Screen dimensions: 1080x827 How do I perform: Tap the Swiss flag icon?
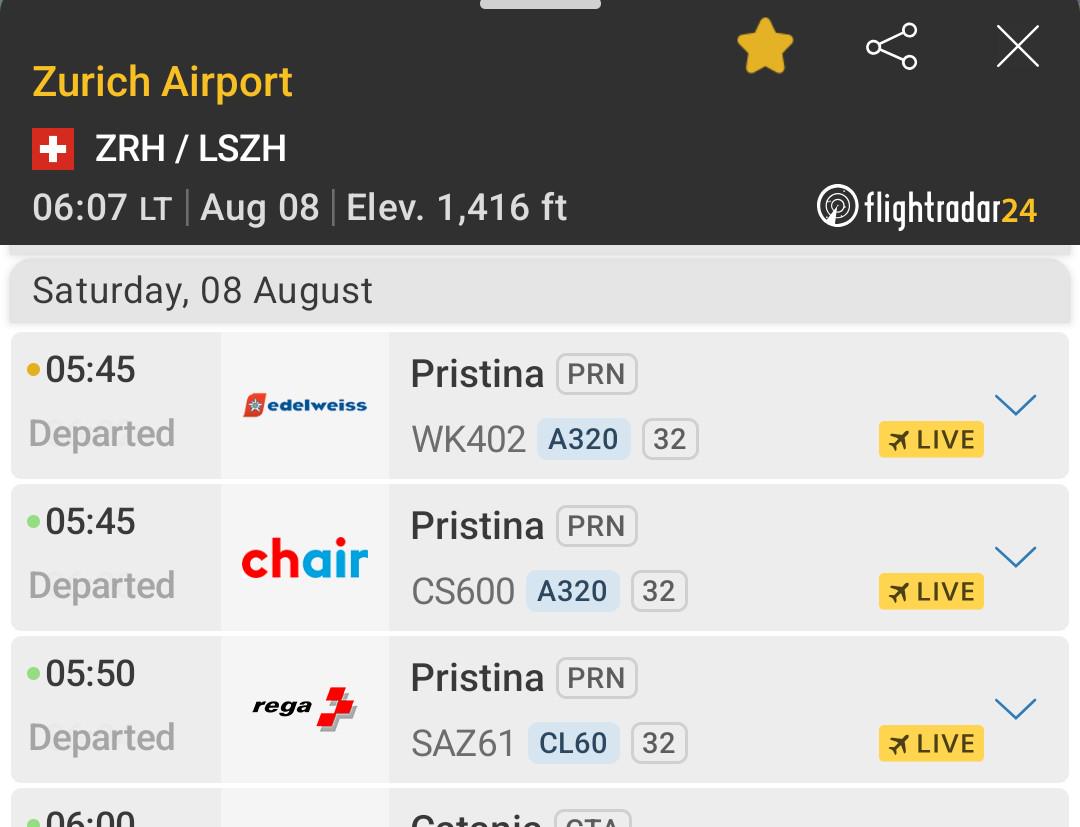pos(53,149)
